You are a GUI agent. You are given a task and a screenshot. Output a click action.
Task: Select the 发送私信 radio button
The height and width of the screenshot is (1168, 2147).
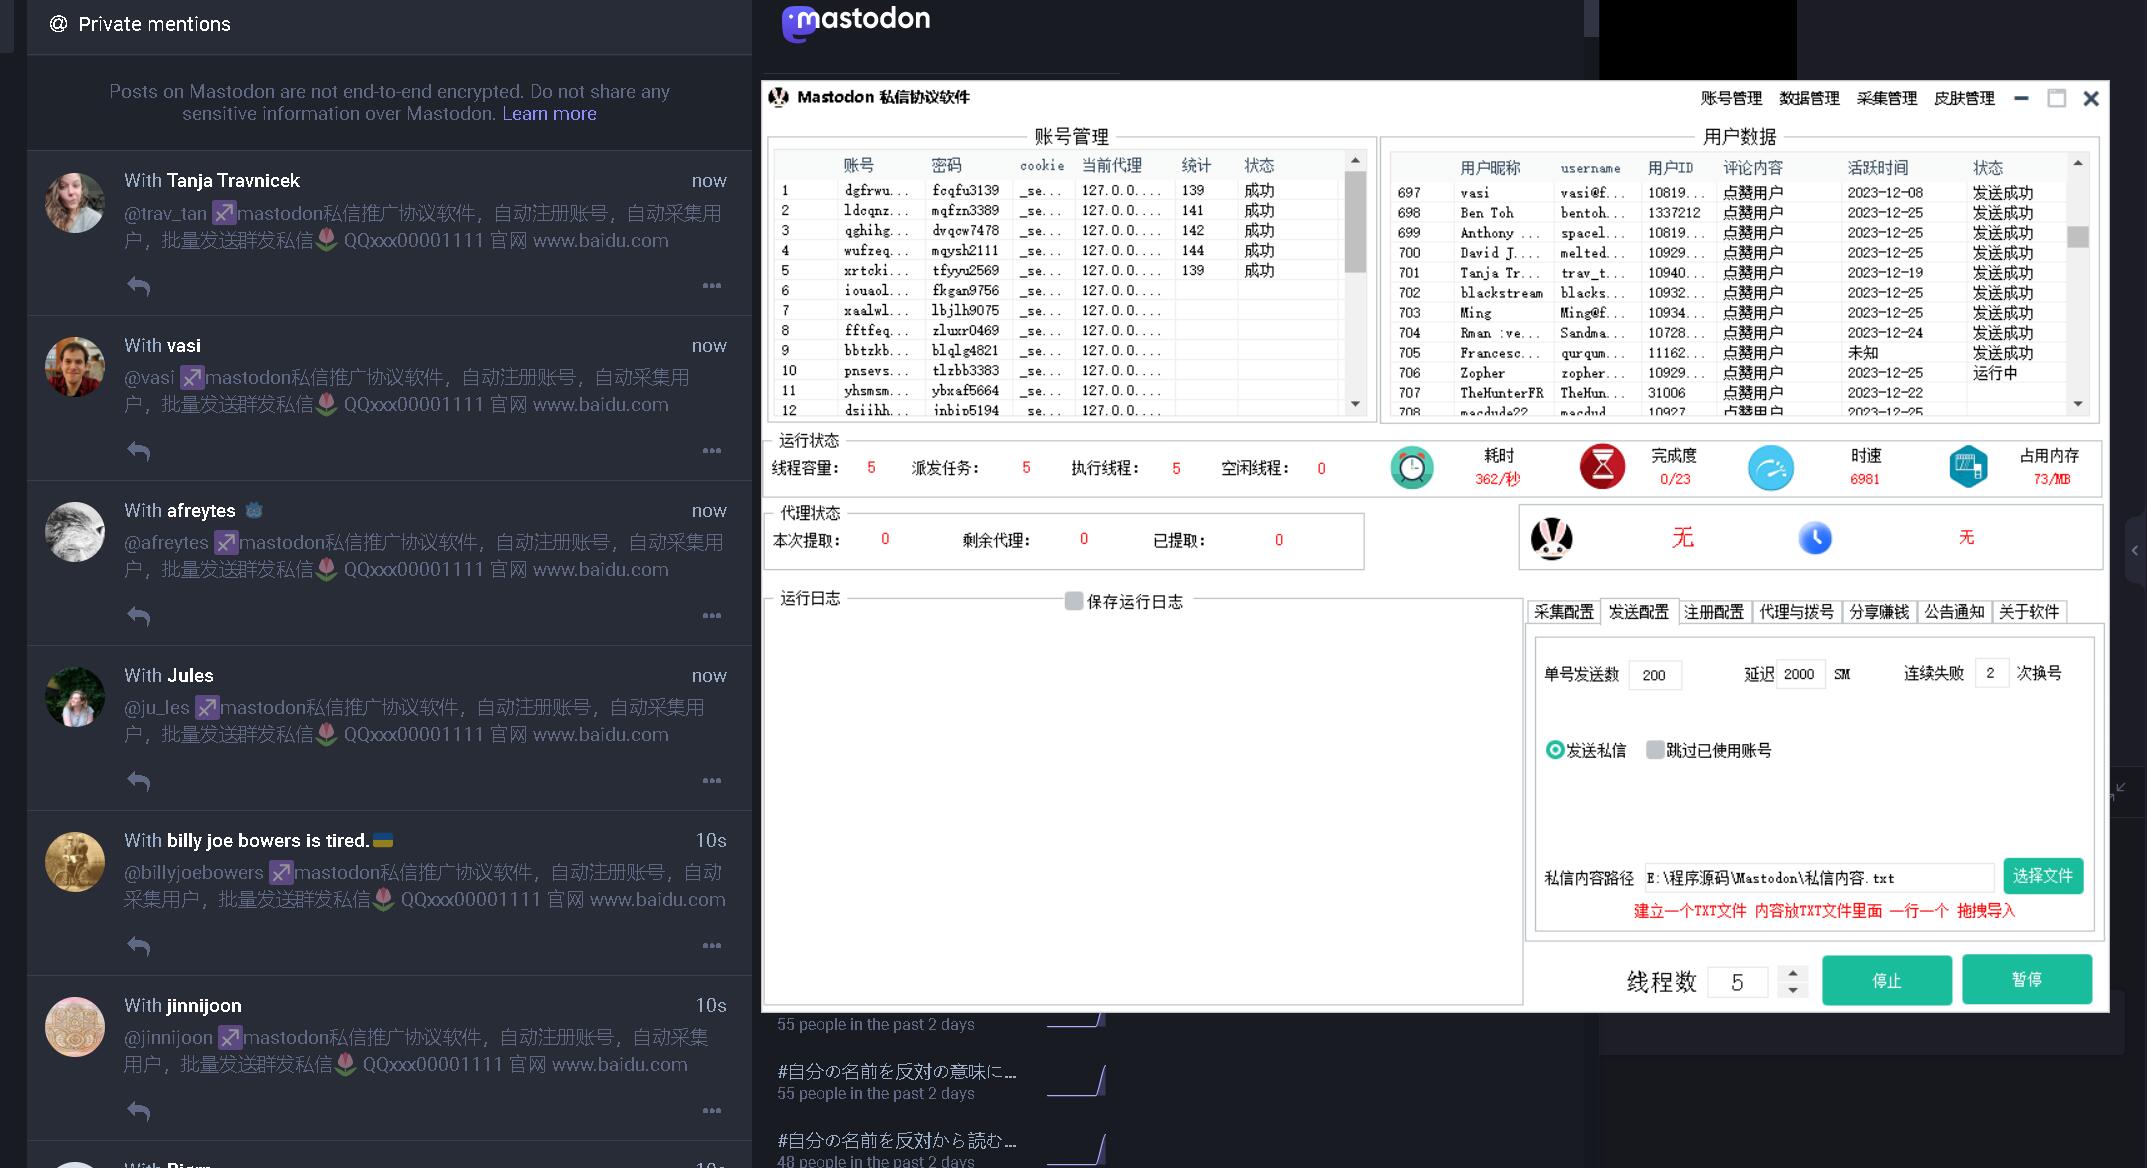point(1555,750)
